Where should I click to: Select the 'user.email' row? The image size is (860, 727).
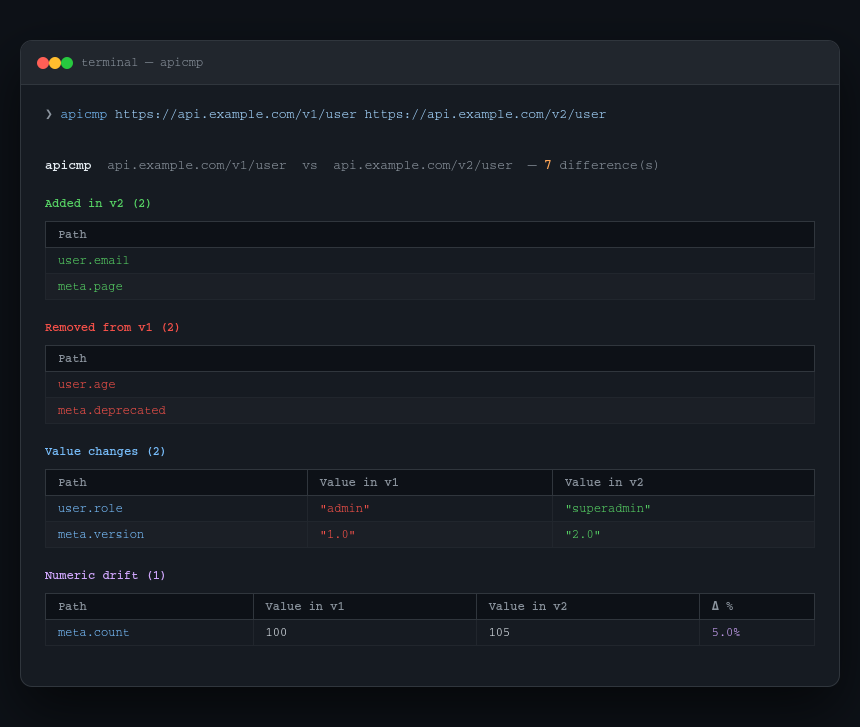pyautogui.click(x=429, y=260)
